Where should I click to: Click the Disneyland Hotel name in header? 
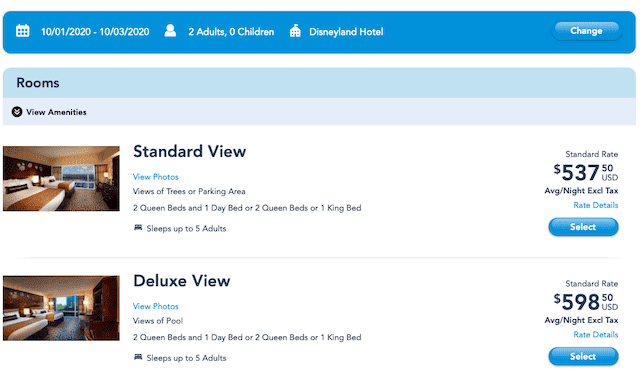pyautogui.click(x=346, y=32)
